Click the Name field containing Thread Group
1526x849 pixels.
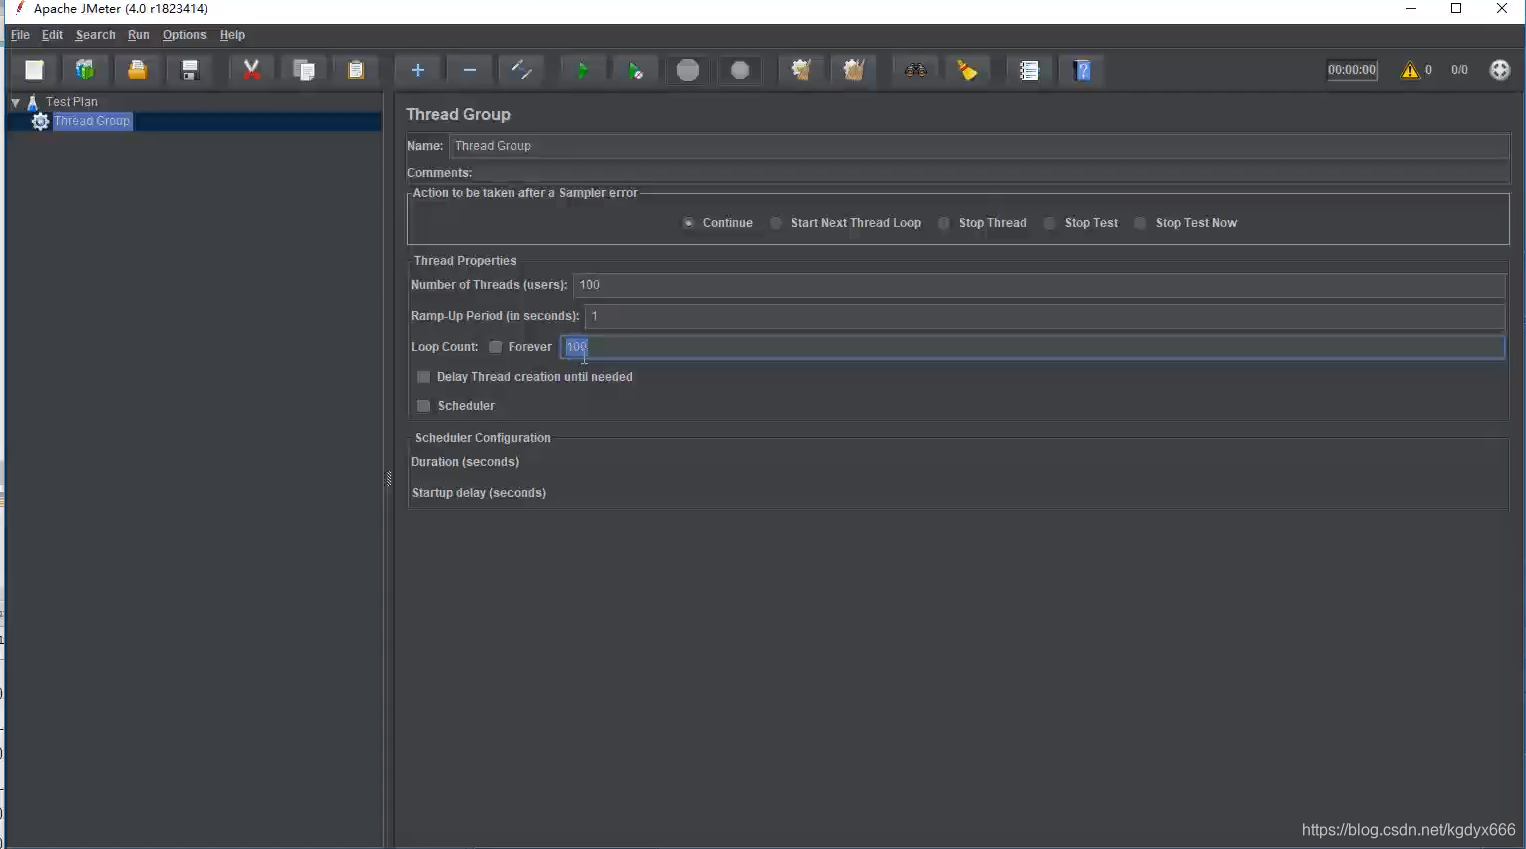click(x=979, y=146)
